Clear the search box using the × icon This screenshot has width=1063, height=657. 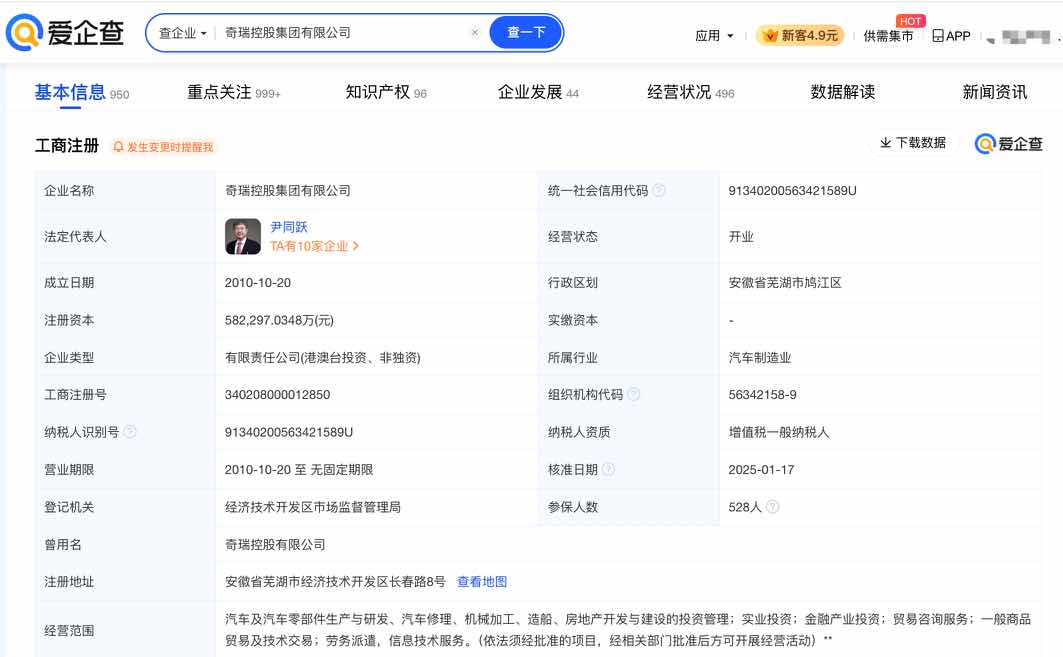pyautogui.click(x=474, y=31)
